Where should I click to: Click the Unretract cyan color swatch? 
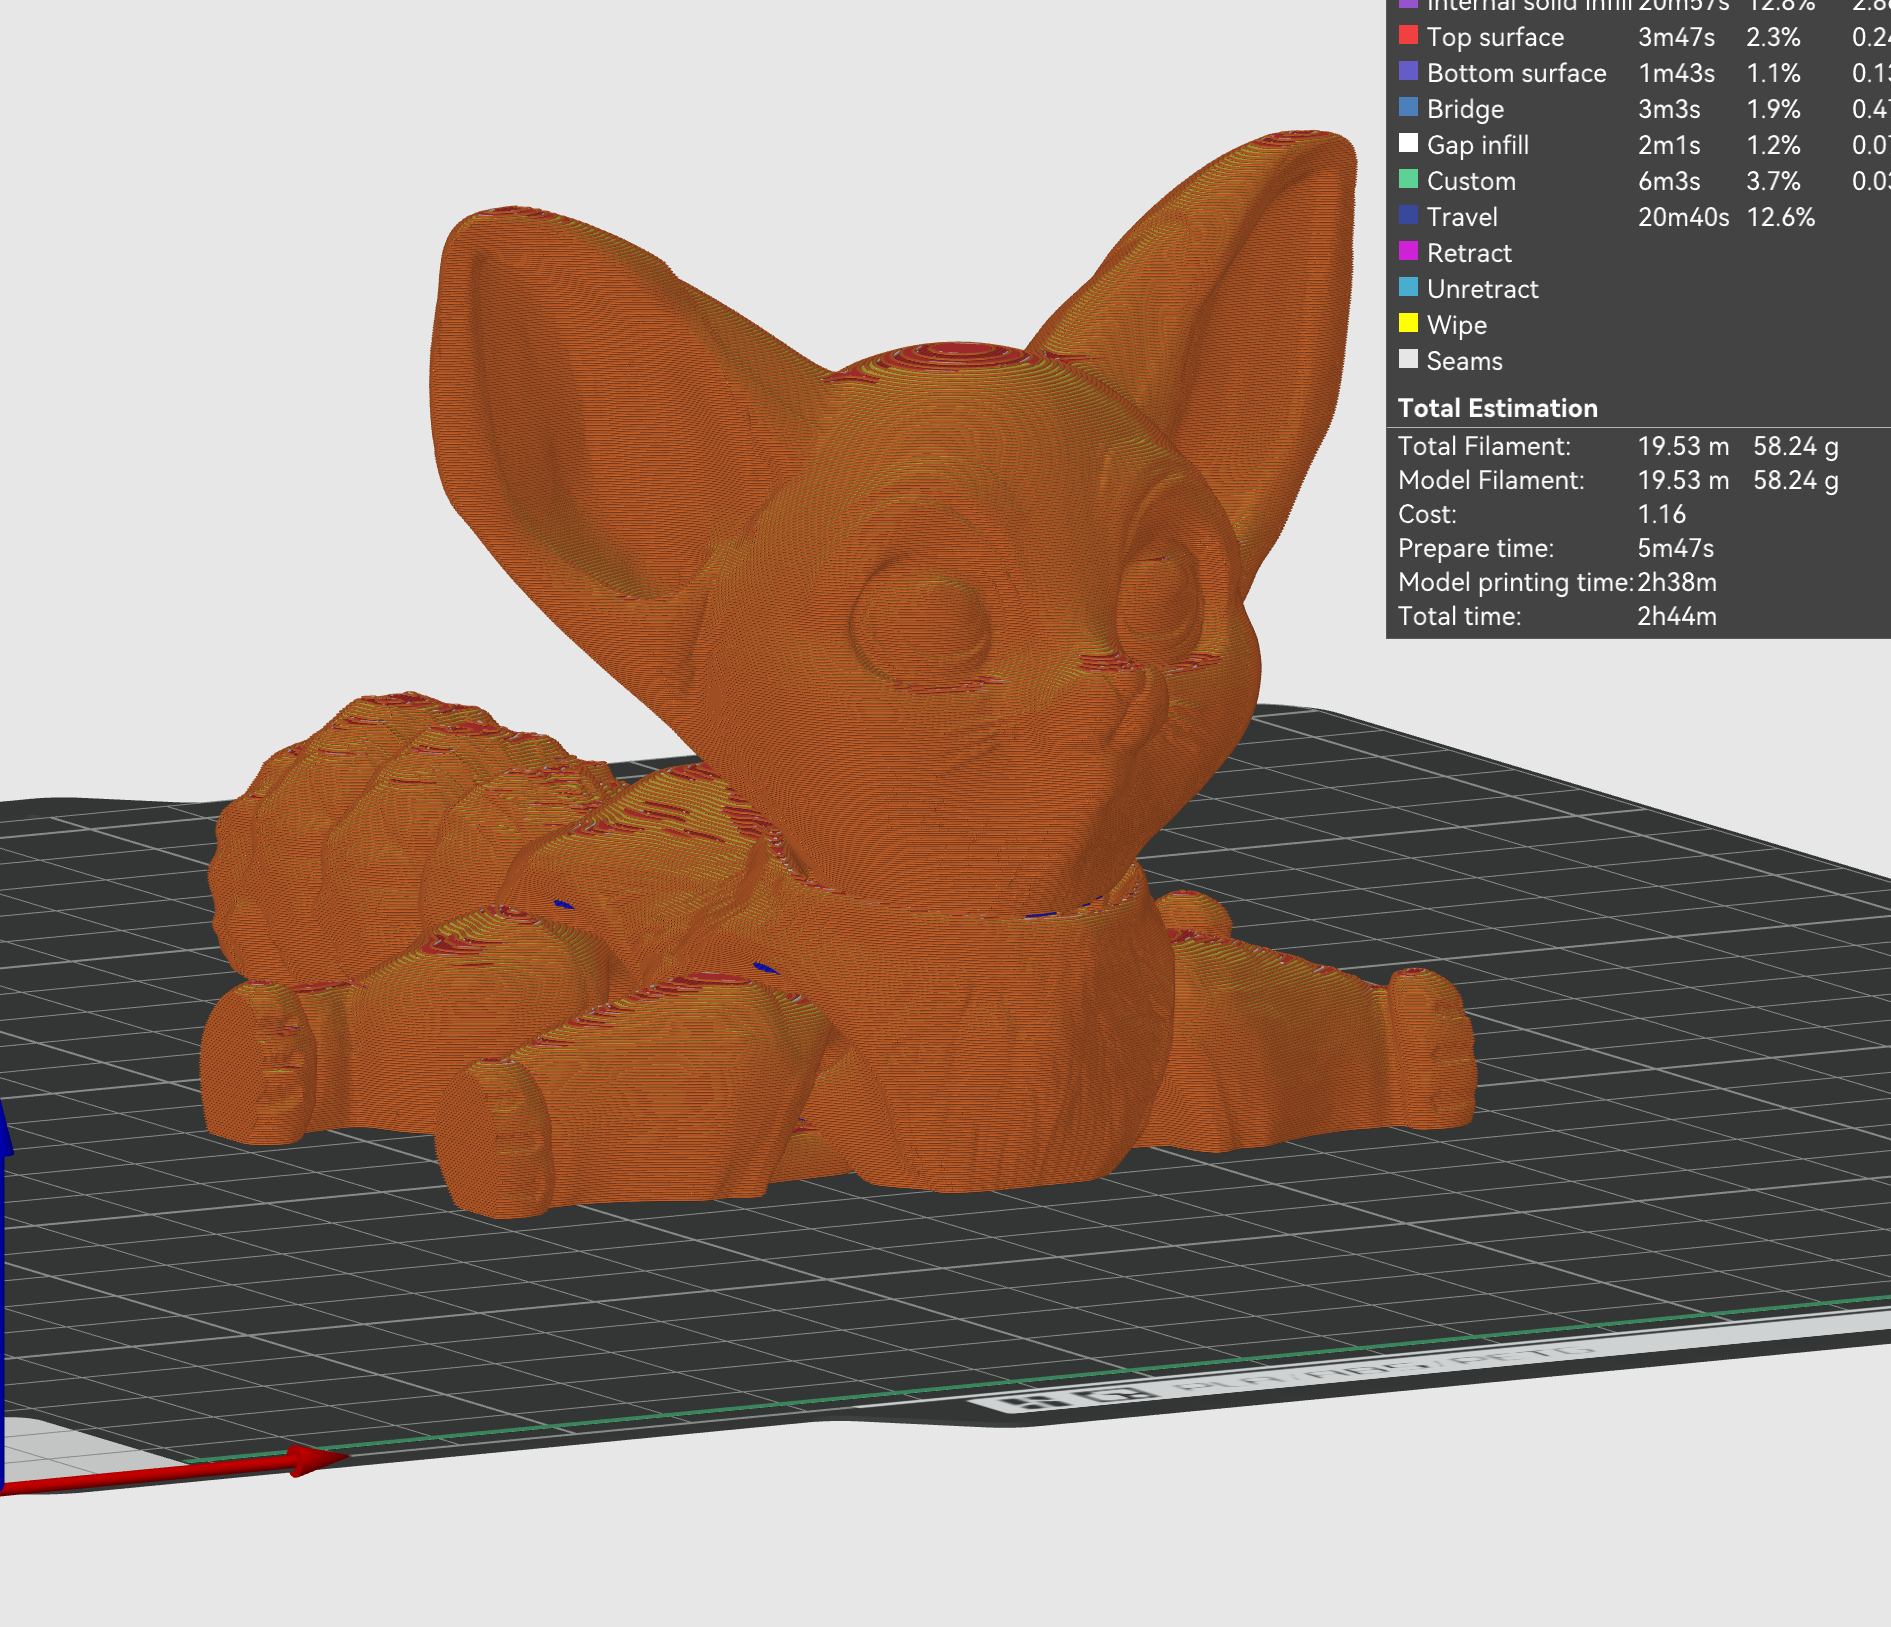1408,288
